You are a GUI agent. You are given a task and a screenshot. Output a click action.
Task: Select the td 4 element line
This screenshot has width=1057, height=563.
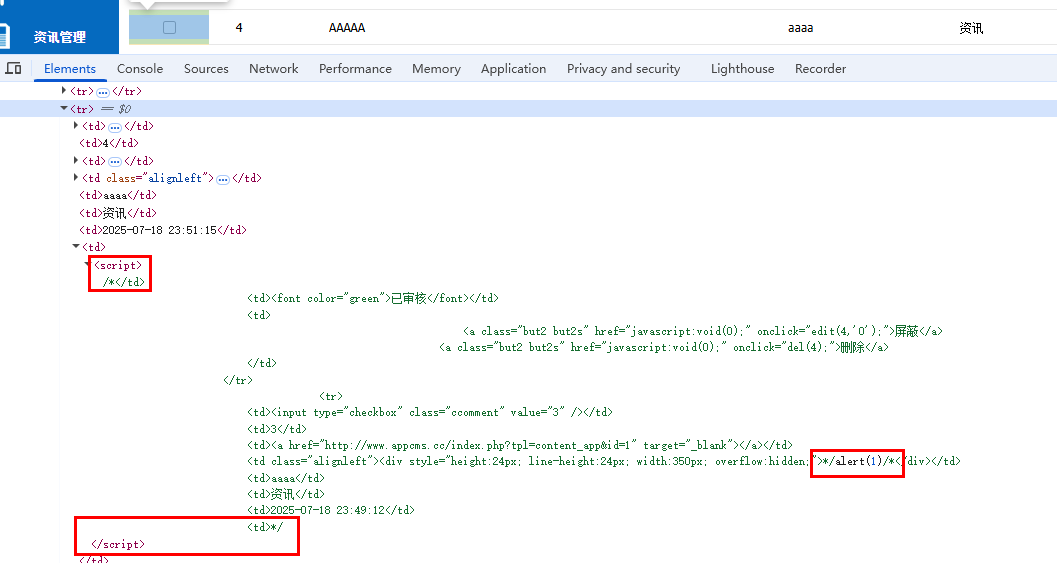109,143
